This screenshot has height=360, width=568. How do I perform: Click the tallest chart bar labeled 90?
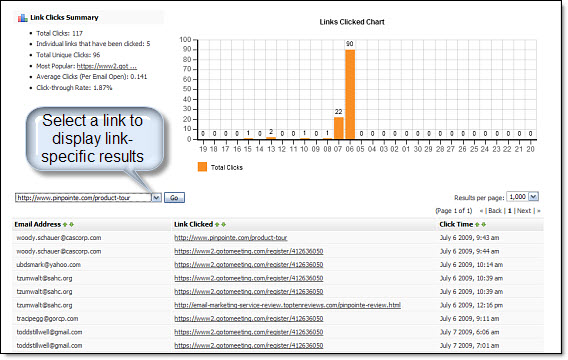point(350,94)
